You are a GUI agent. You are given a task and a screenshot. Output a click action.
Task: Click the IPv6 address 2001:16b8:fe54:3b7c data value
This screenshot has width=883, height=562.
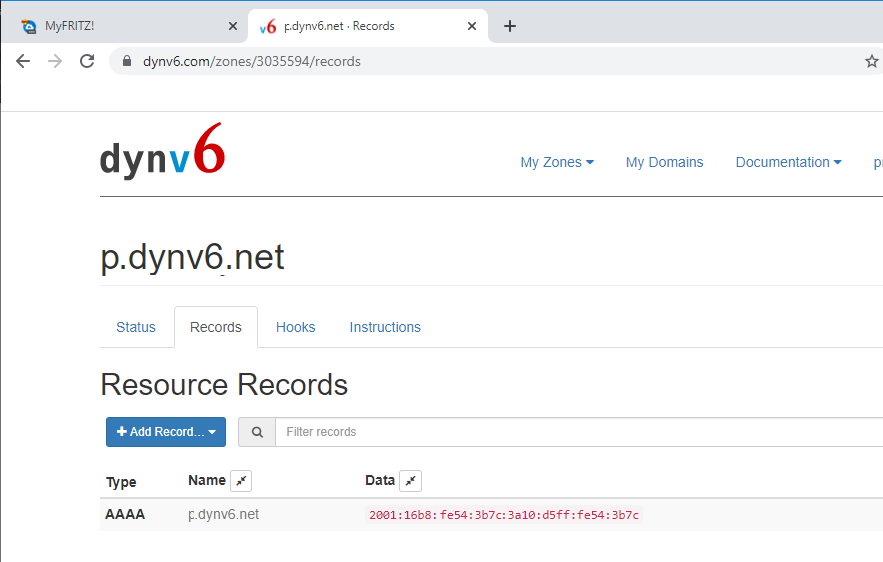pos(504,515)
